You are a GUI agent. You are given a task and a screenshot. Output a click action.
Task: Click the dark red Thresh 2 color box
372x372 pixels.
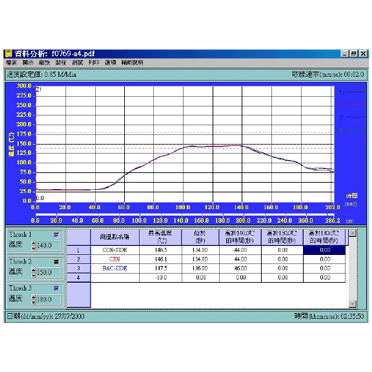point(56,262)
